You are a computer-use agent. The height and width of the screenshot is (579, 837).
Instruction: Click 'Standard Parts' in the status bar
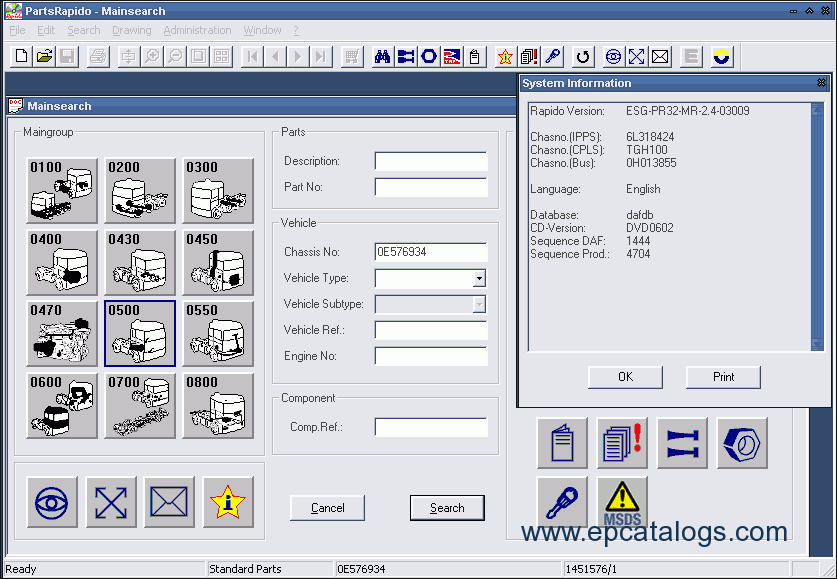pos(245,569)
